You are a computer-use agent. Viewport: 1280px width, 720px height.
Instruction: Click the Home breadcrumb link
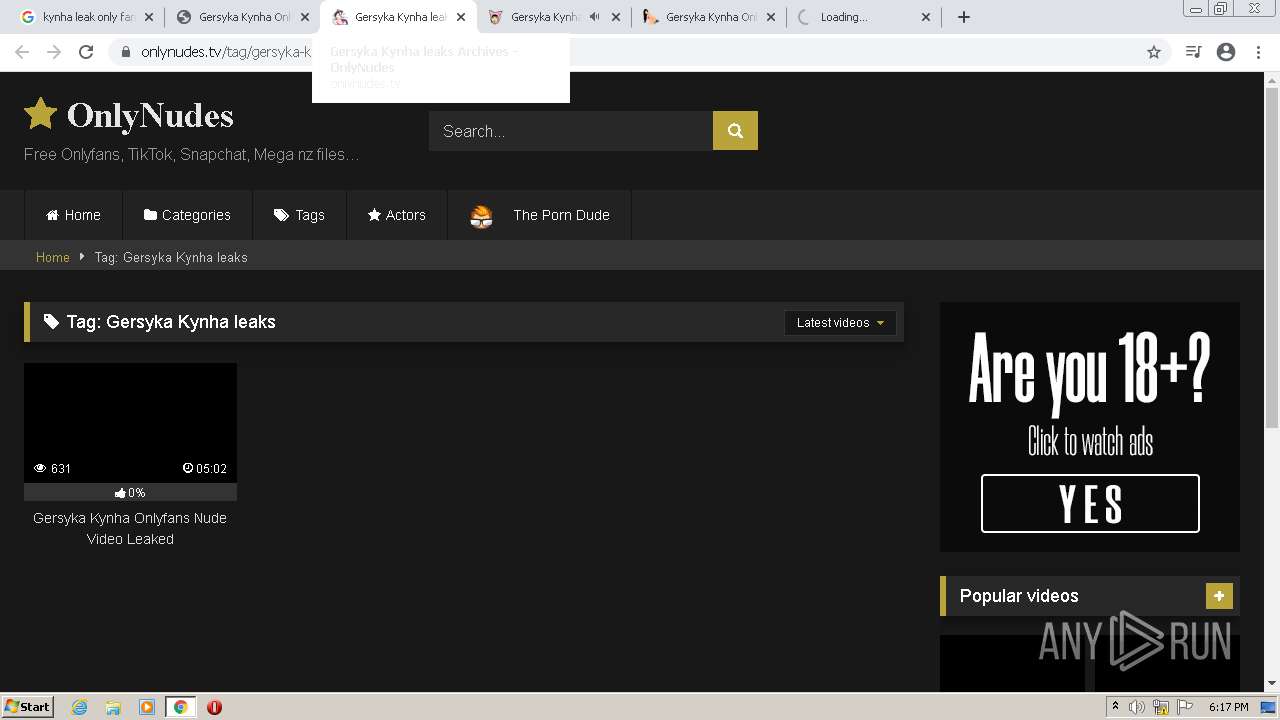pos(53,257)
